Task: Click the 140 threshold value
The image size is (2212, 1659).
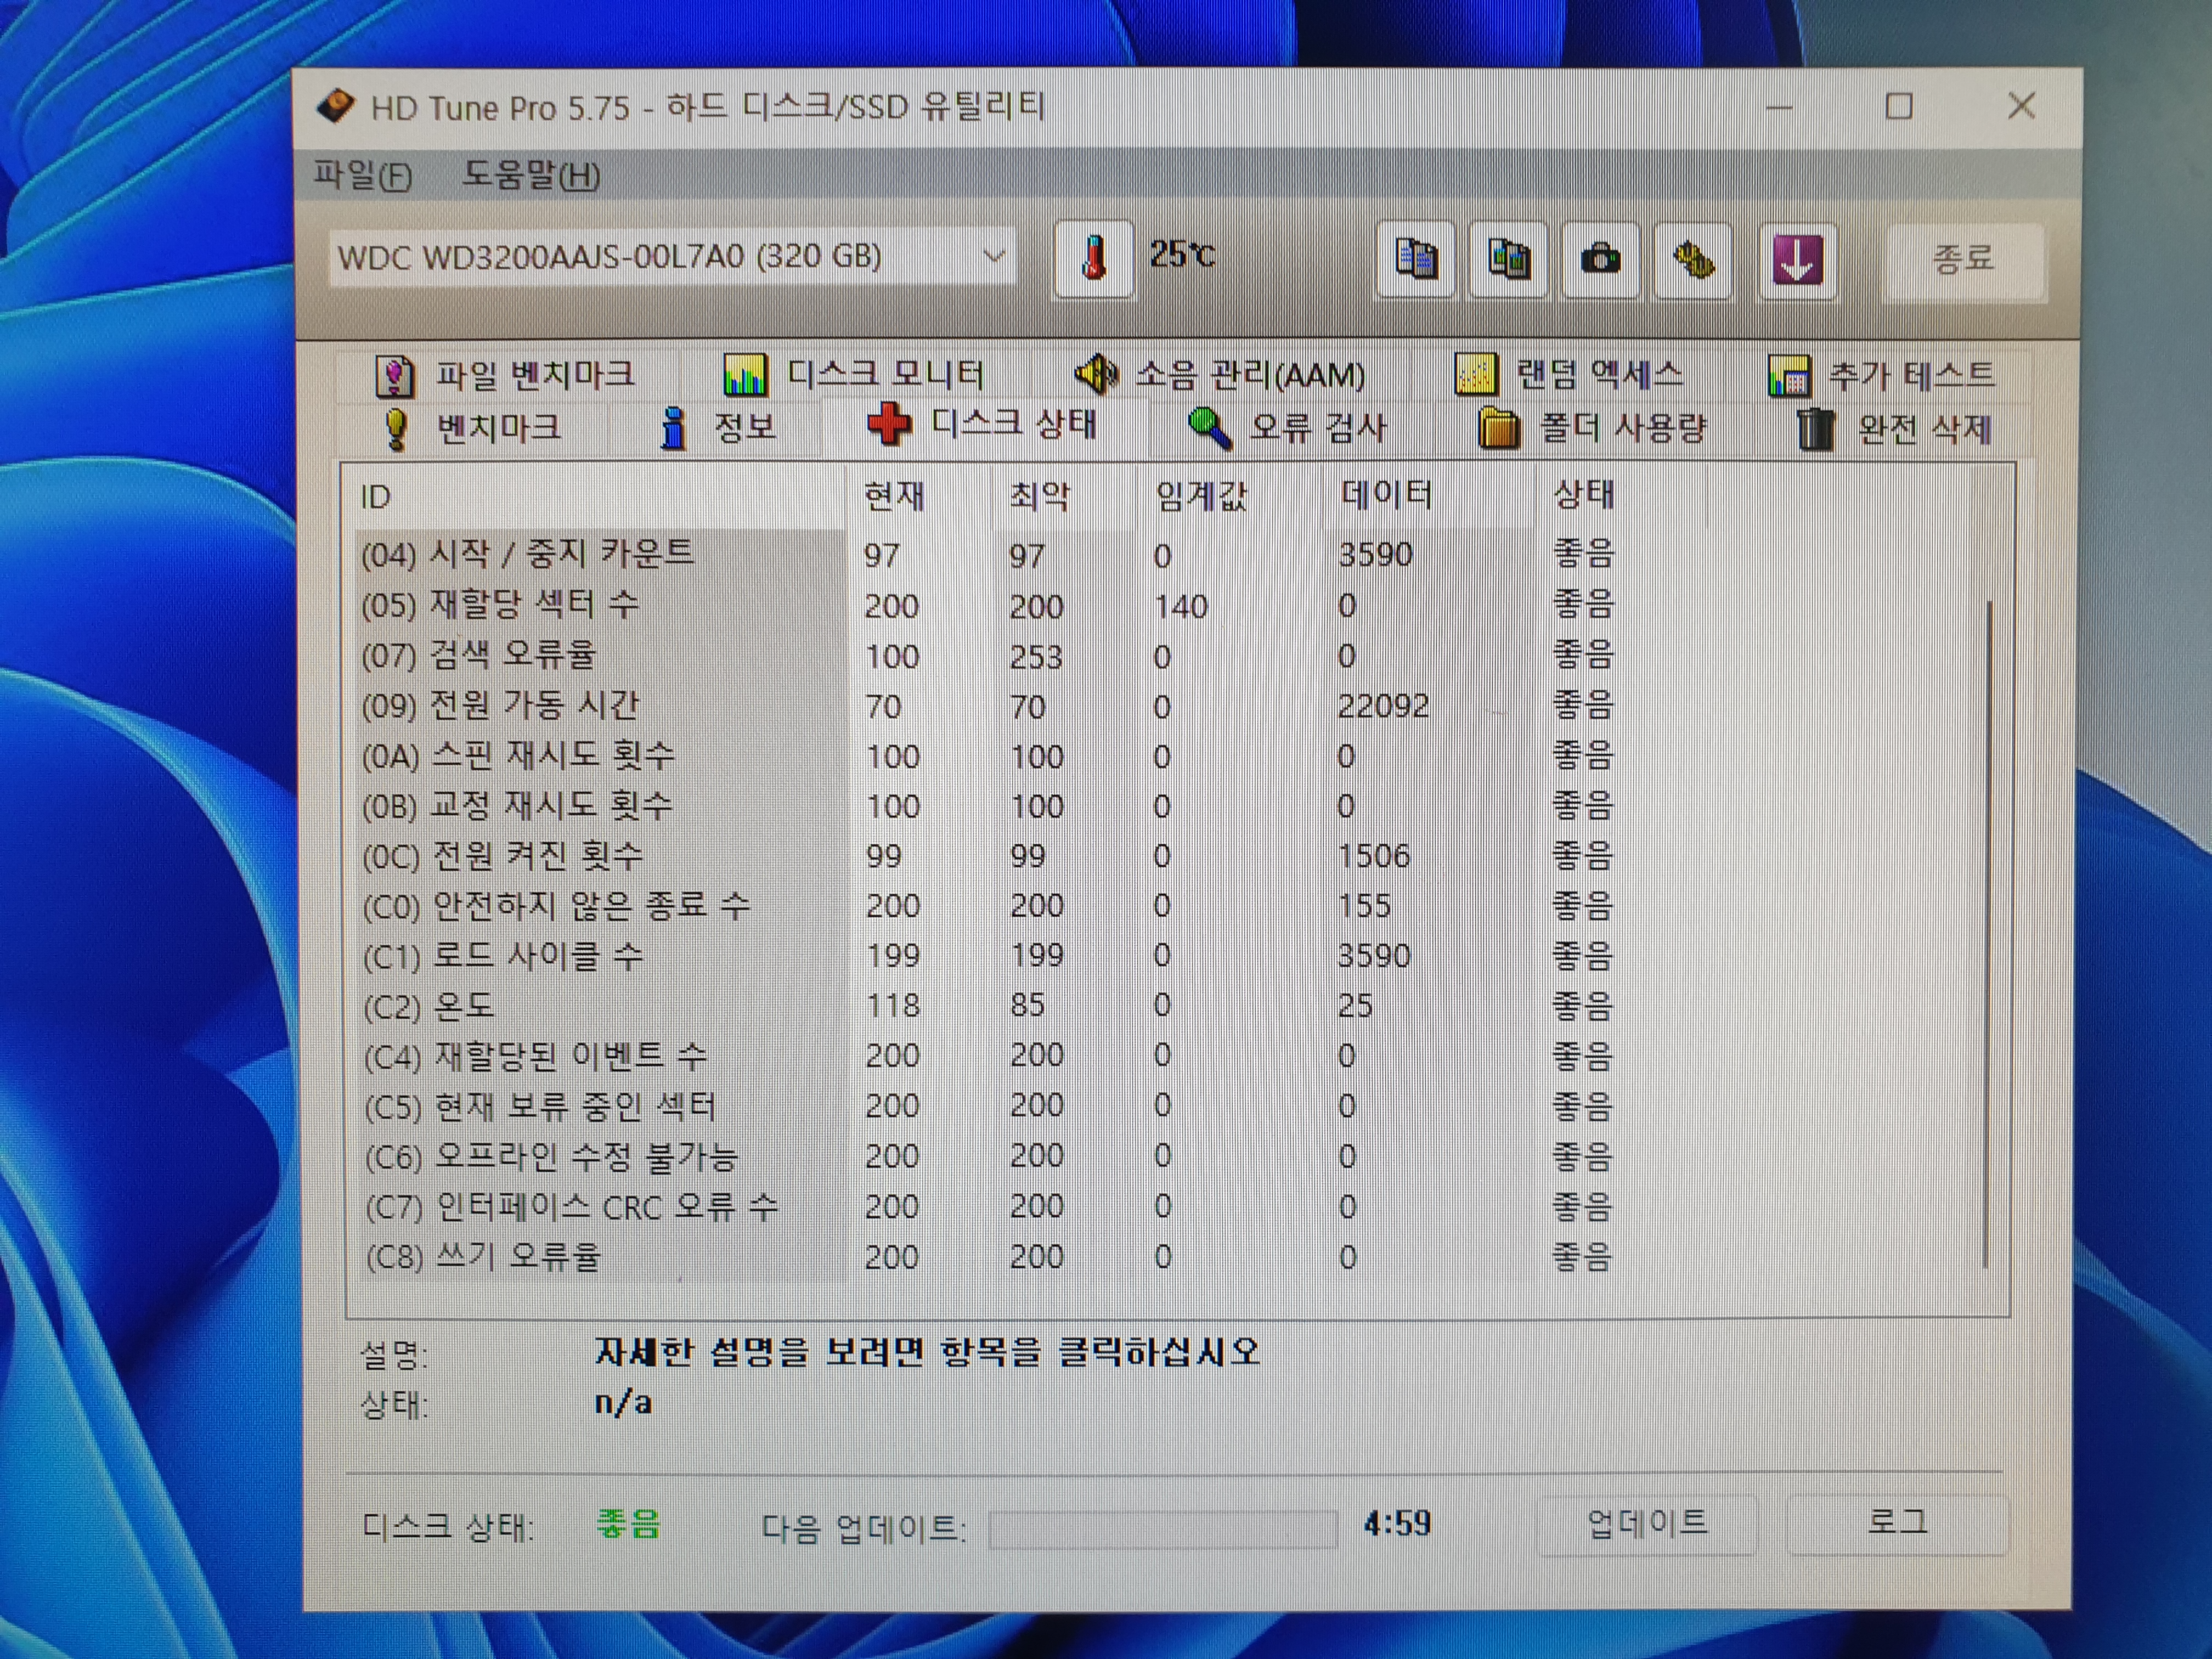Action: tap(1181, 606)
